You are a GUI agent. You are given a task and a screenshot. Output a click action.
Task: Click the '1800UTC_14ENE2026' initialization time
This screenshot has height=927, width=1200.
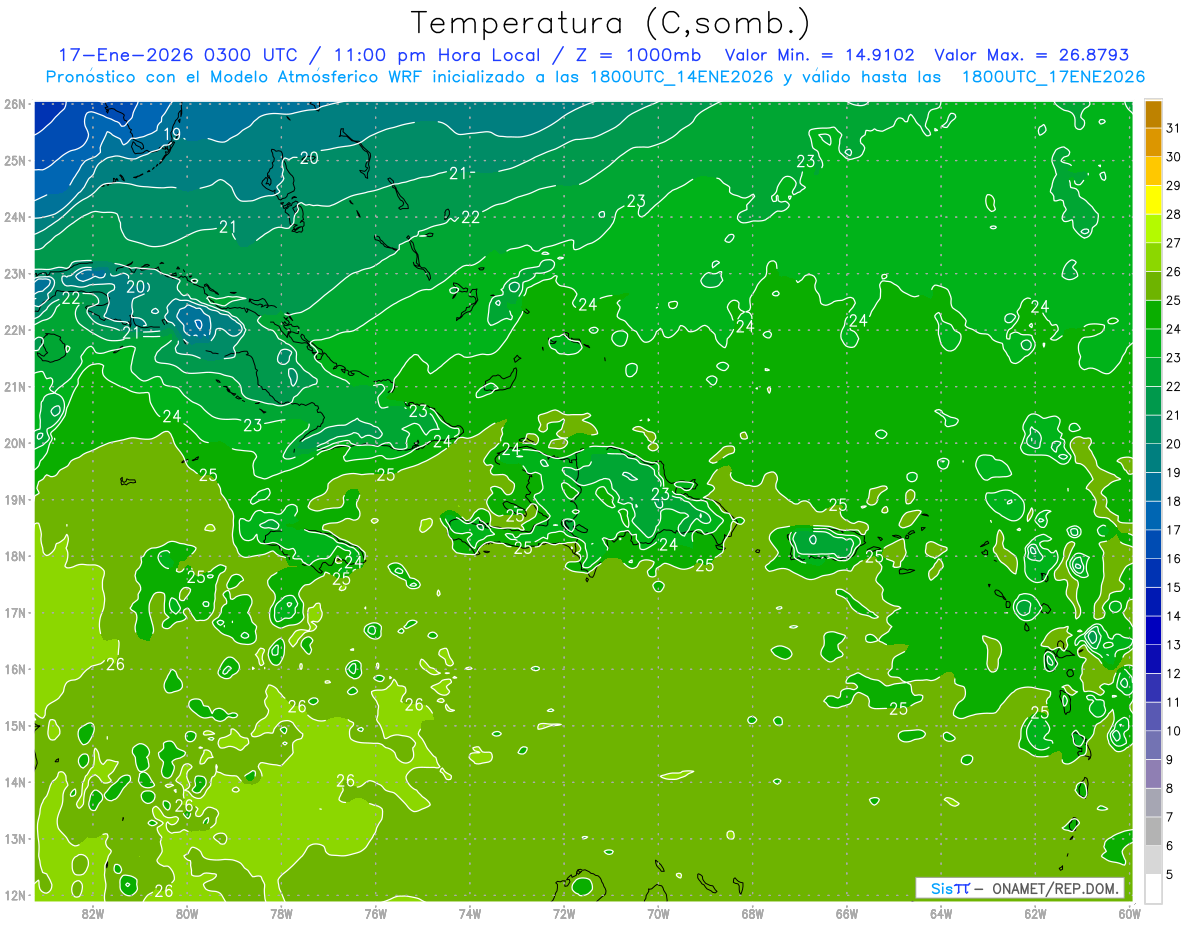pyautogui.click(x=683, y=76)
